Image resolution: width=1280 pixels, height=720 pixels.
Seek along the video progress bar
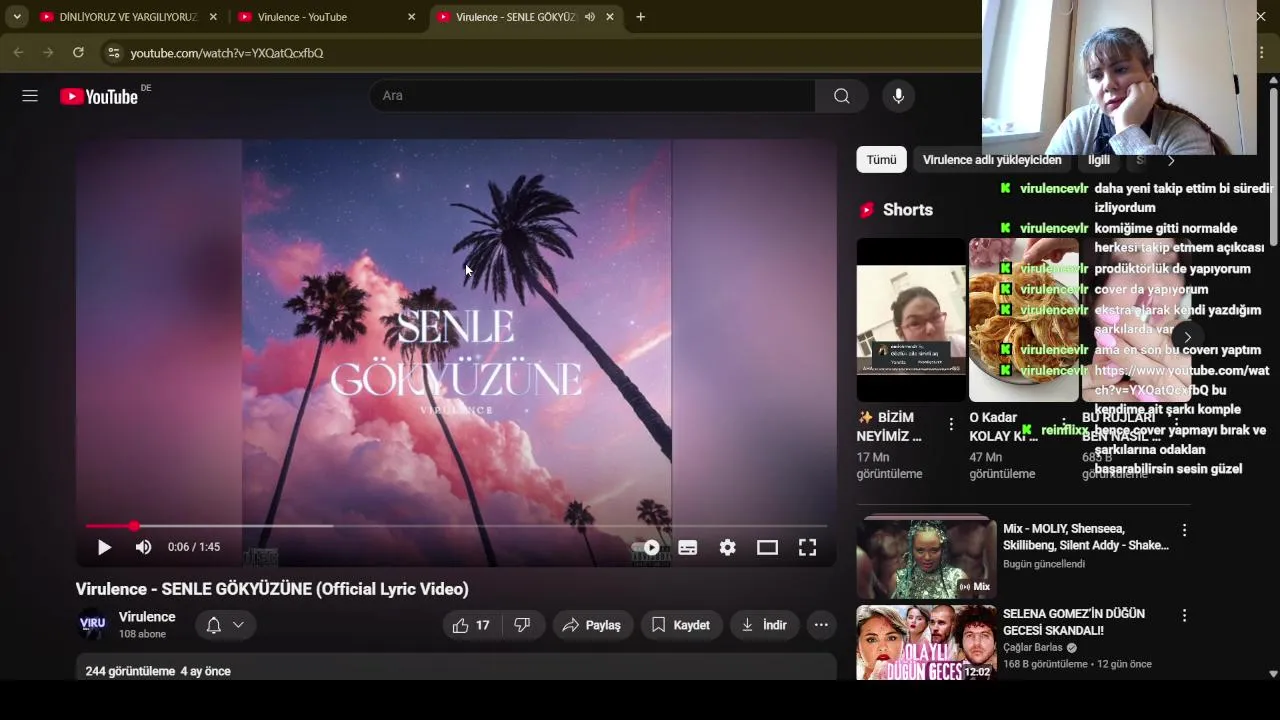point(456,526)
